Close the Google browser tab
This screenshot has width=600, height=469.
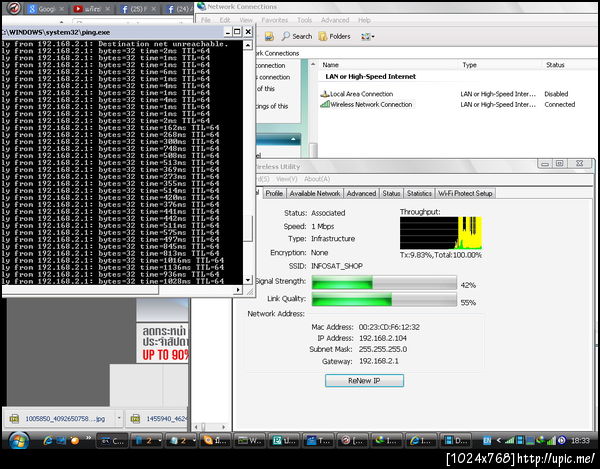tap(61, 8)
